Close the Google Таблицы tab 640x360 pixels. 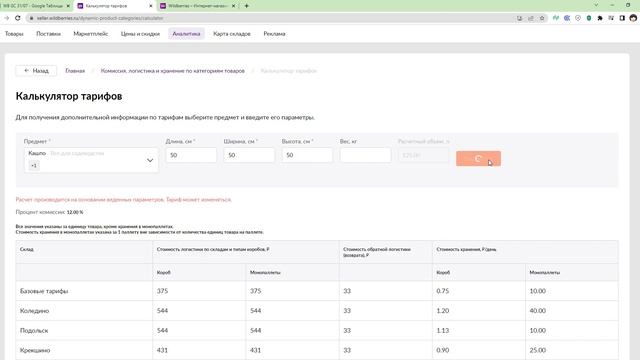point(68,6)
